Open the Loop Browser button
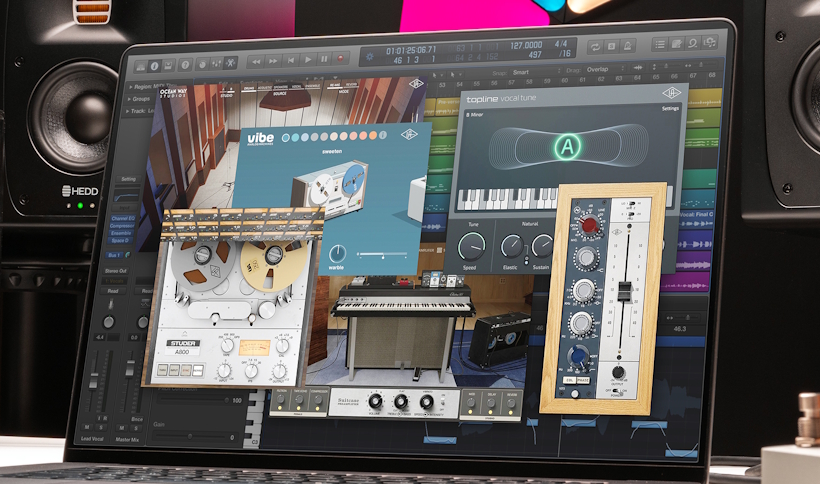 [x=693, y=43]
